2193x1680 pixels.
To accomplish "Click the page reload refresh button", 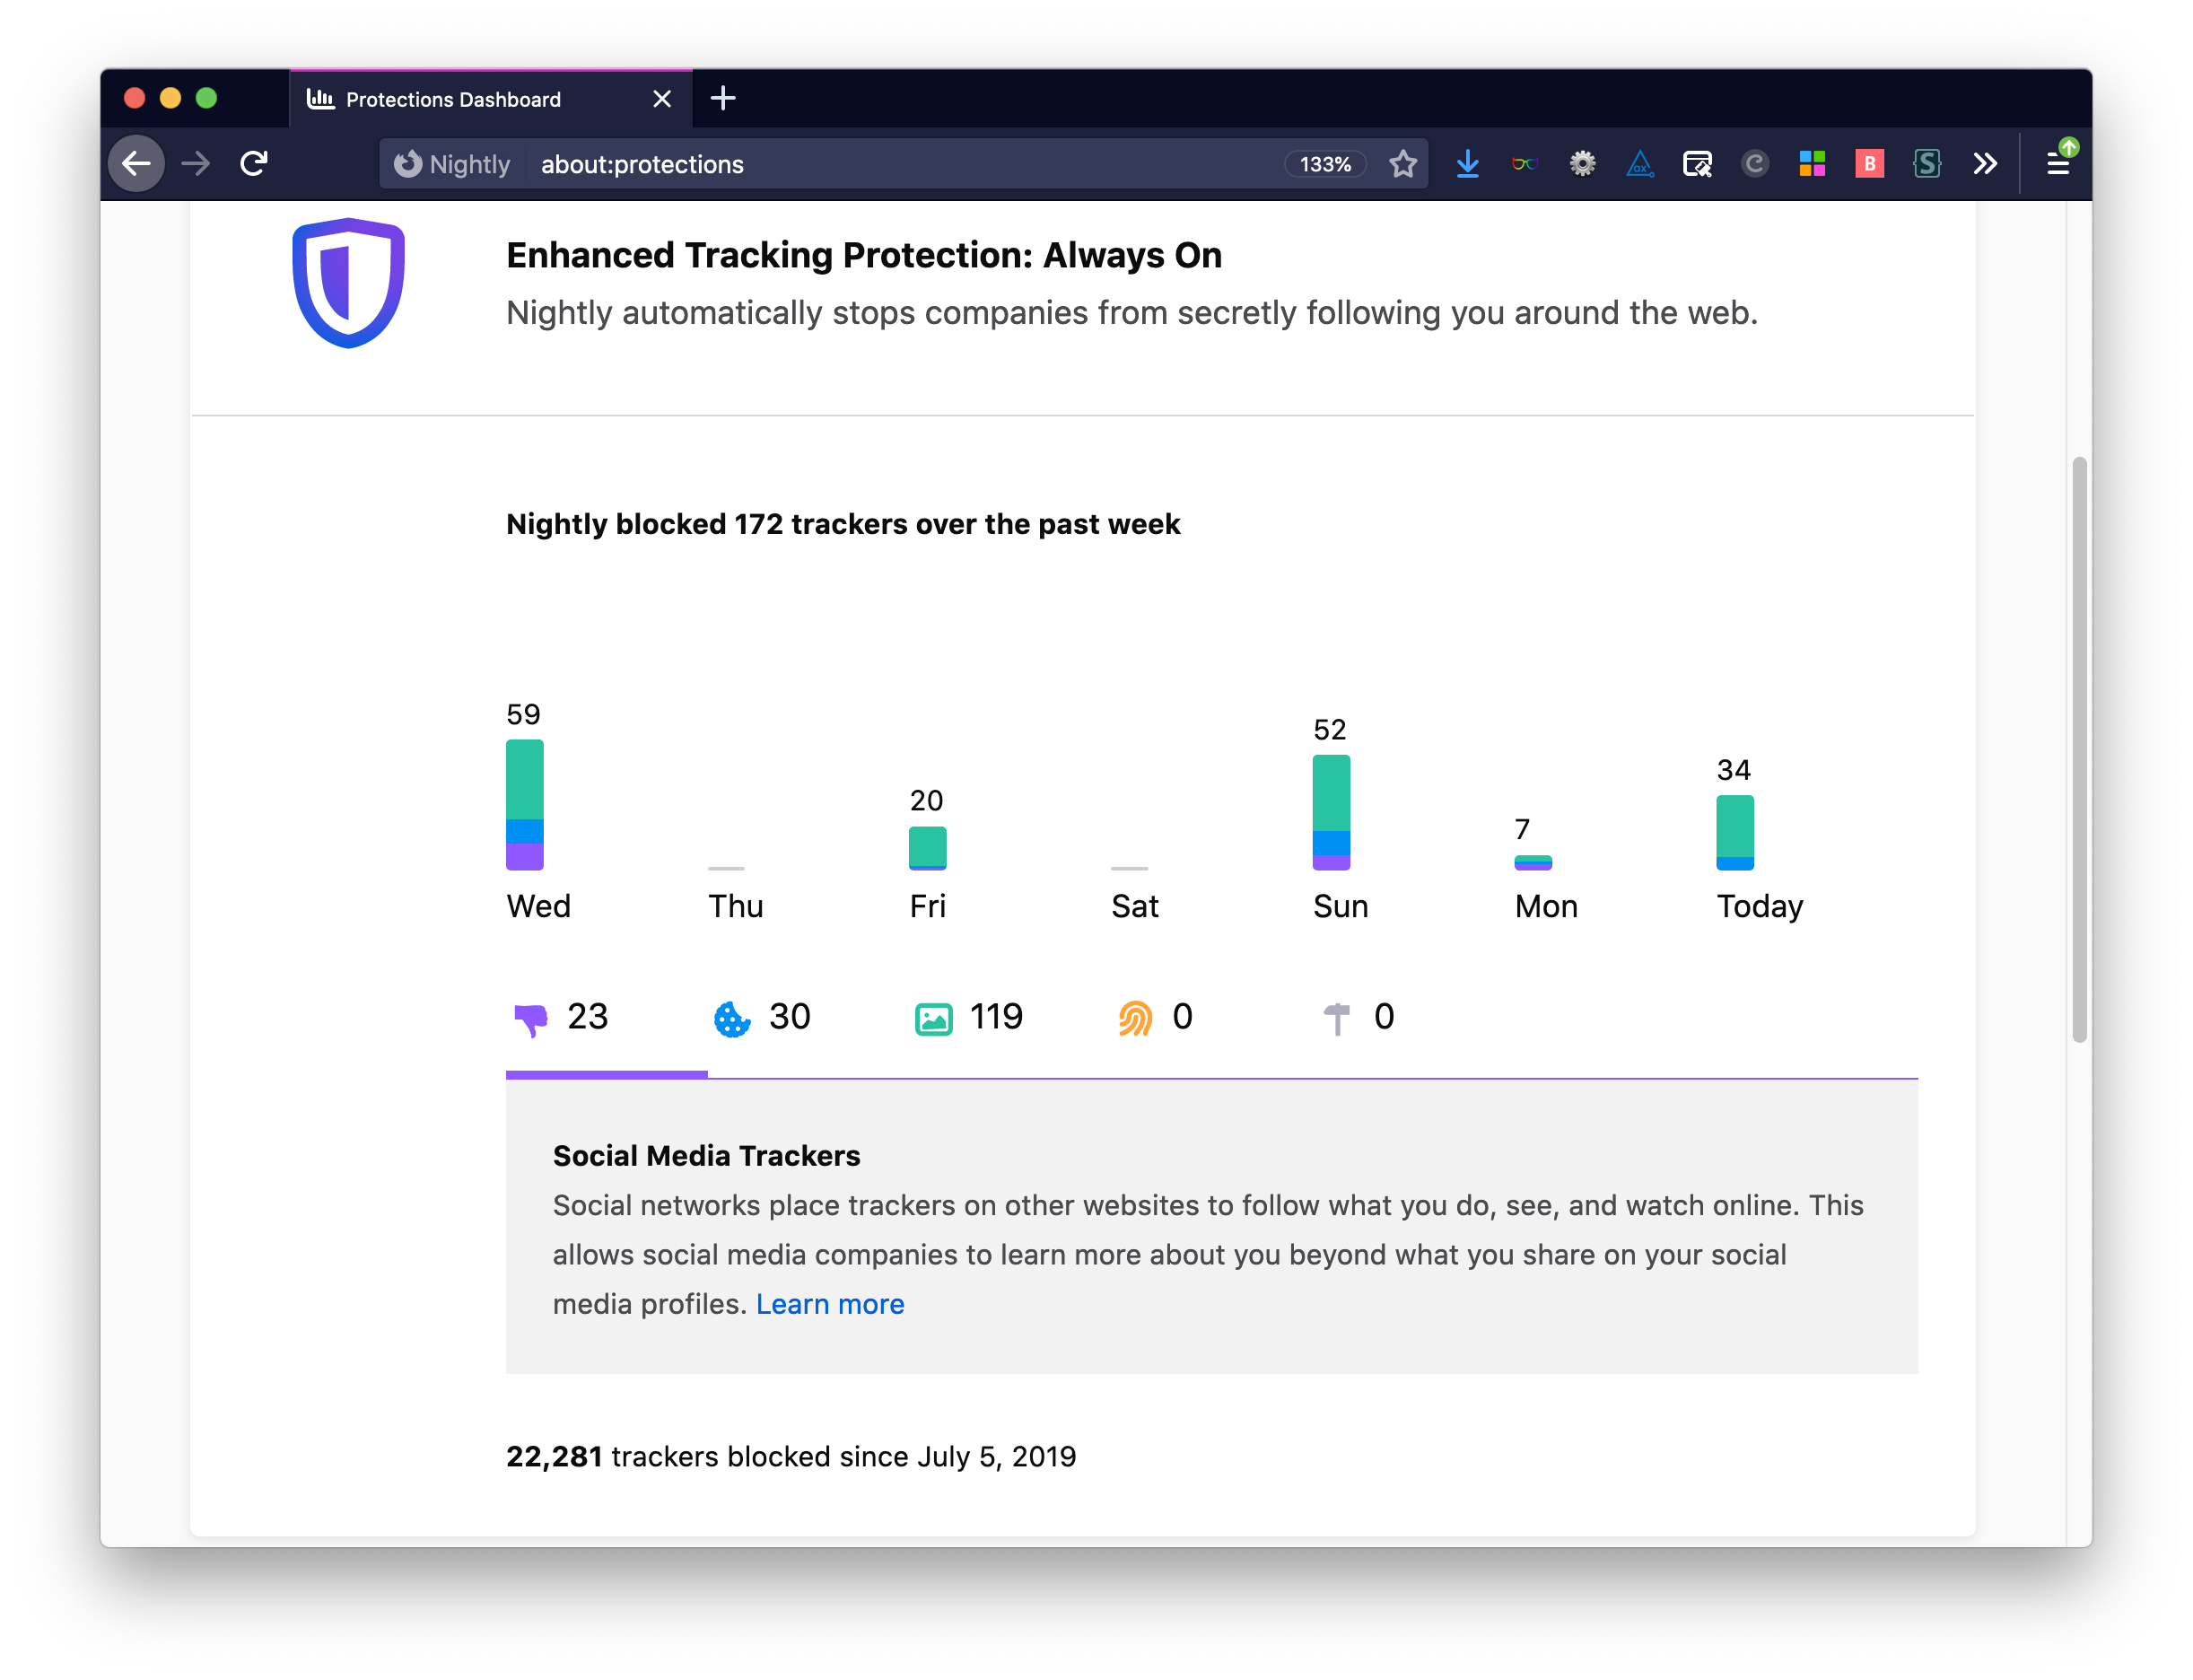I will point(254,162).
